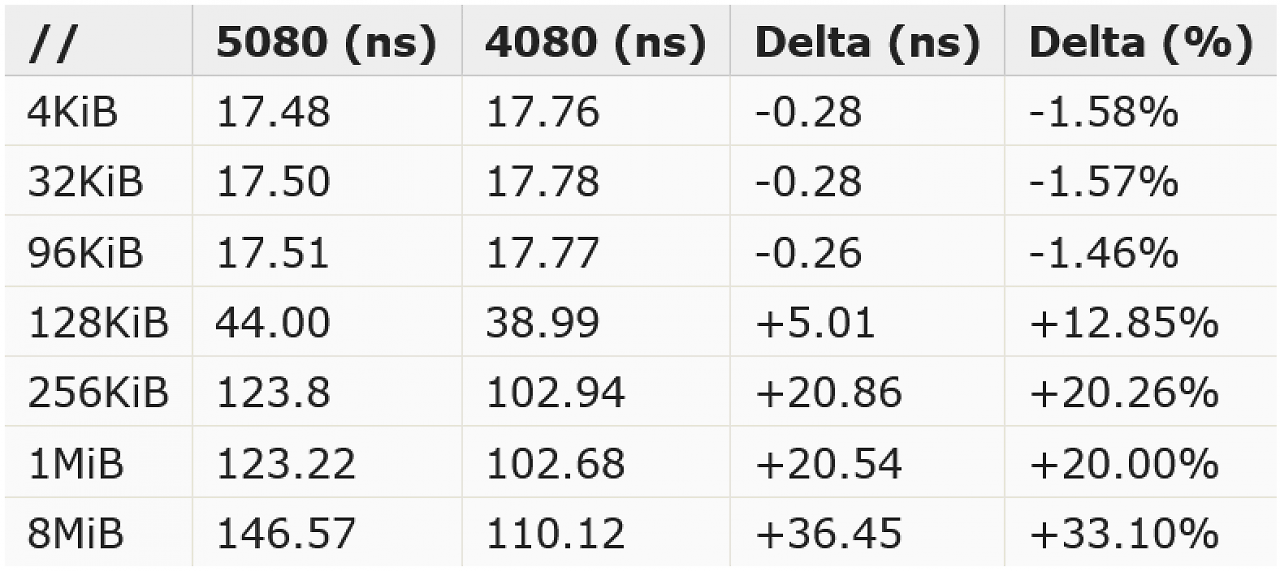Select the 102.94 value cell
This screenshot has width=1280, height=571.
[595, 392]
